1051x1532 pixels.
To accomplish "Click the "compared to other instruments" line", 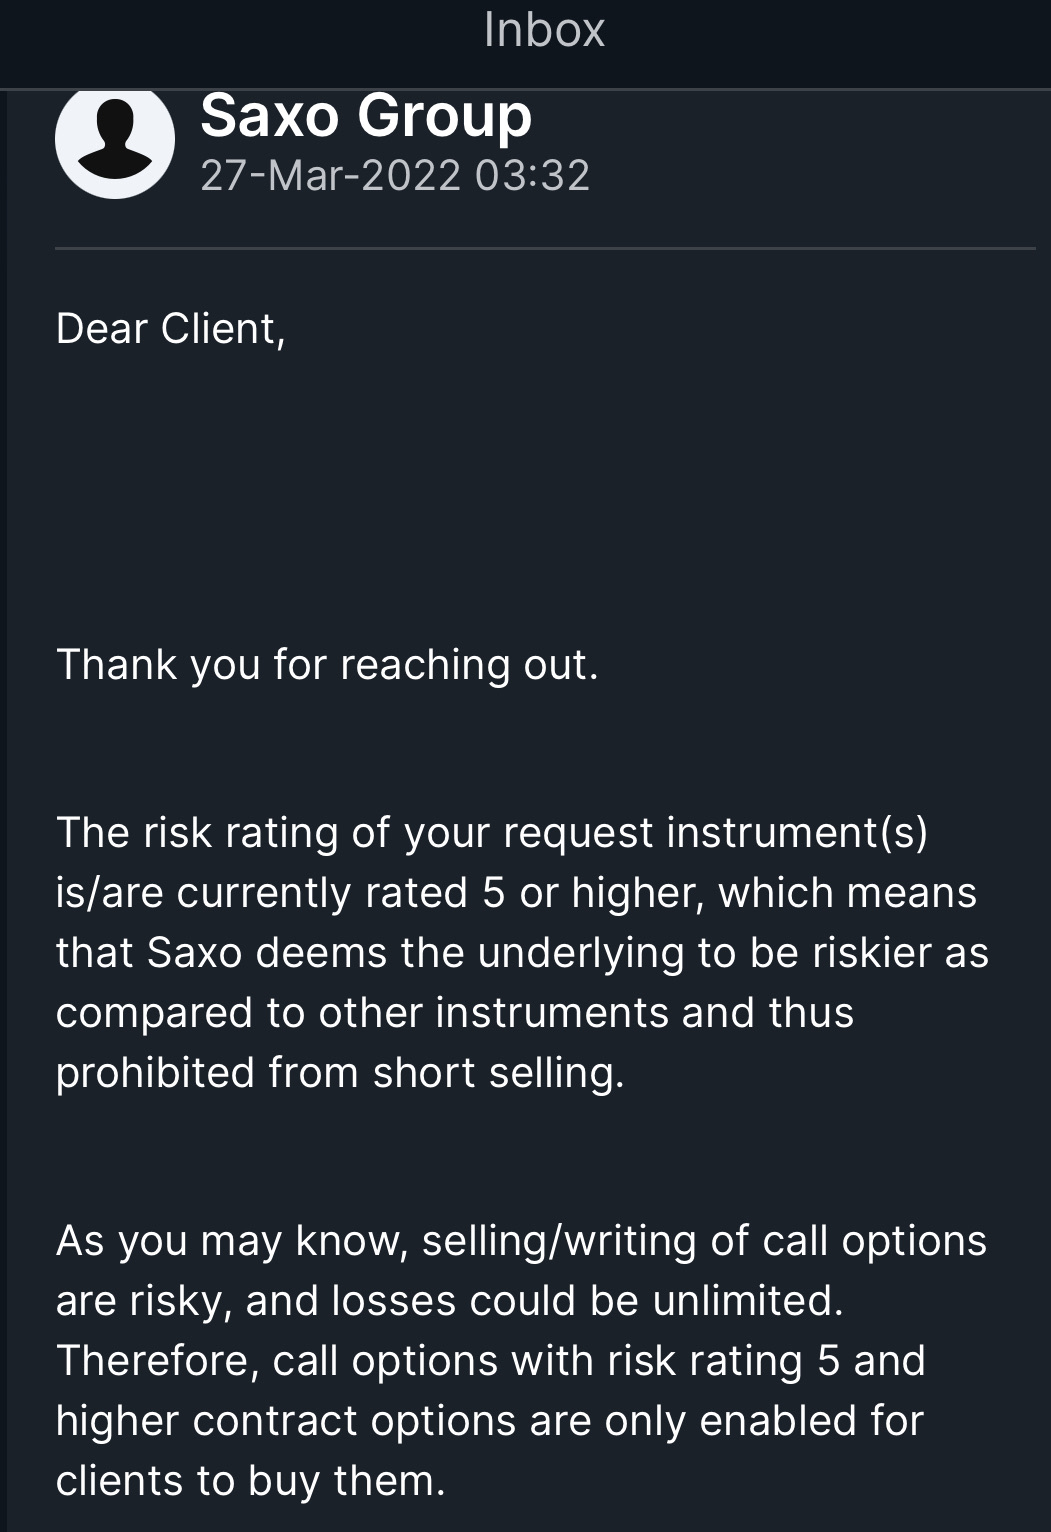I will coord(454,1013).
